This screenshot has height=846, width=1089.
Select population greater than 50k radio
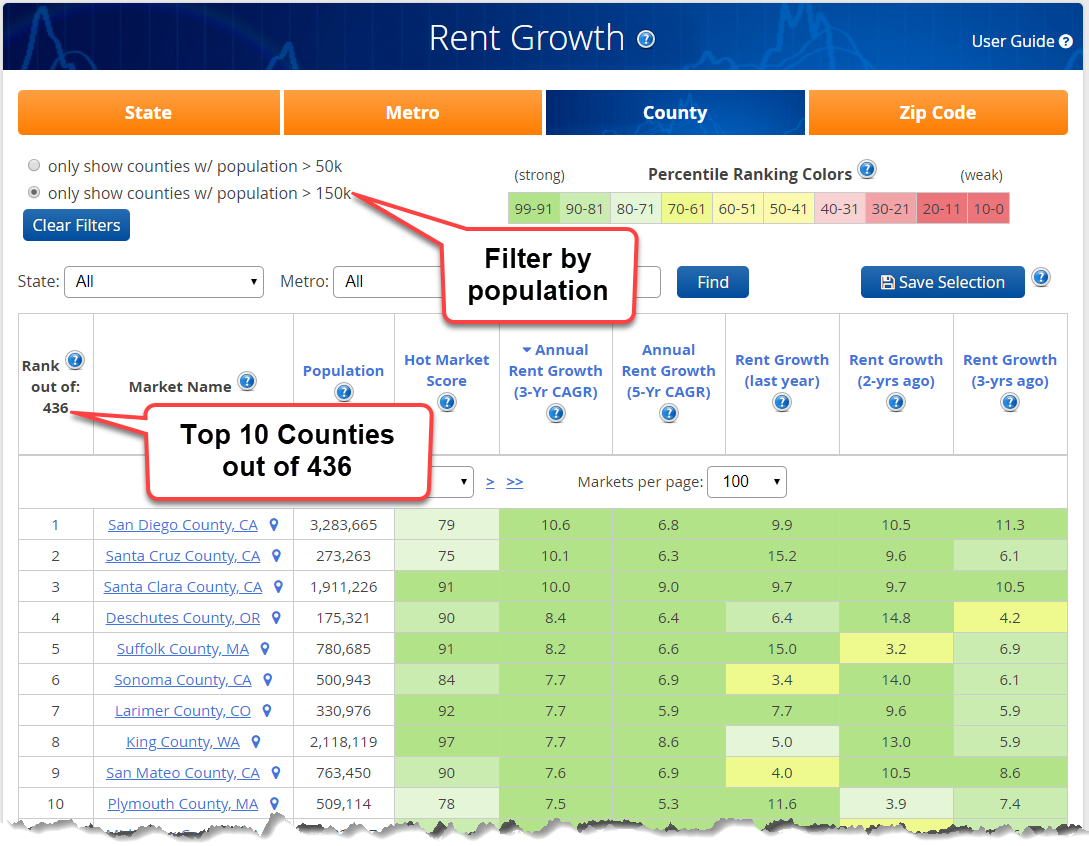click(x=33, y=165)
